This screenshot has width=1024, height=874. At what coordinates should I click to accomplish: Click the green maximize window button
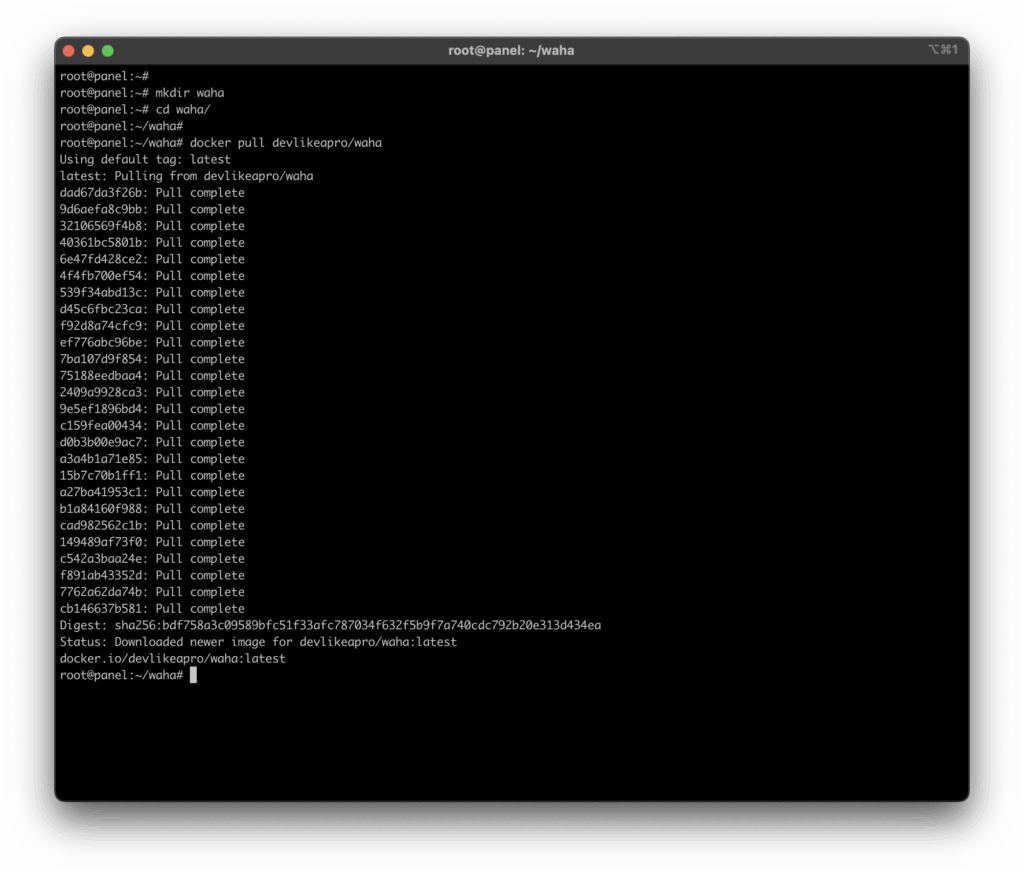coord(108,51)
